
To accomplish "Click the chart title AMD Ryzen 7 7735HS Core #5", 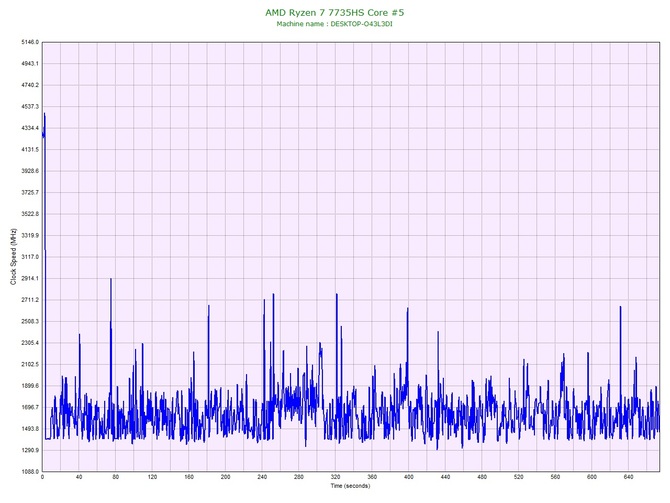I will [335, 12].
